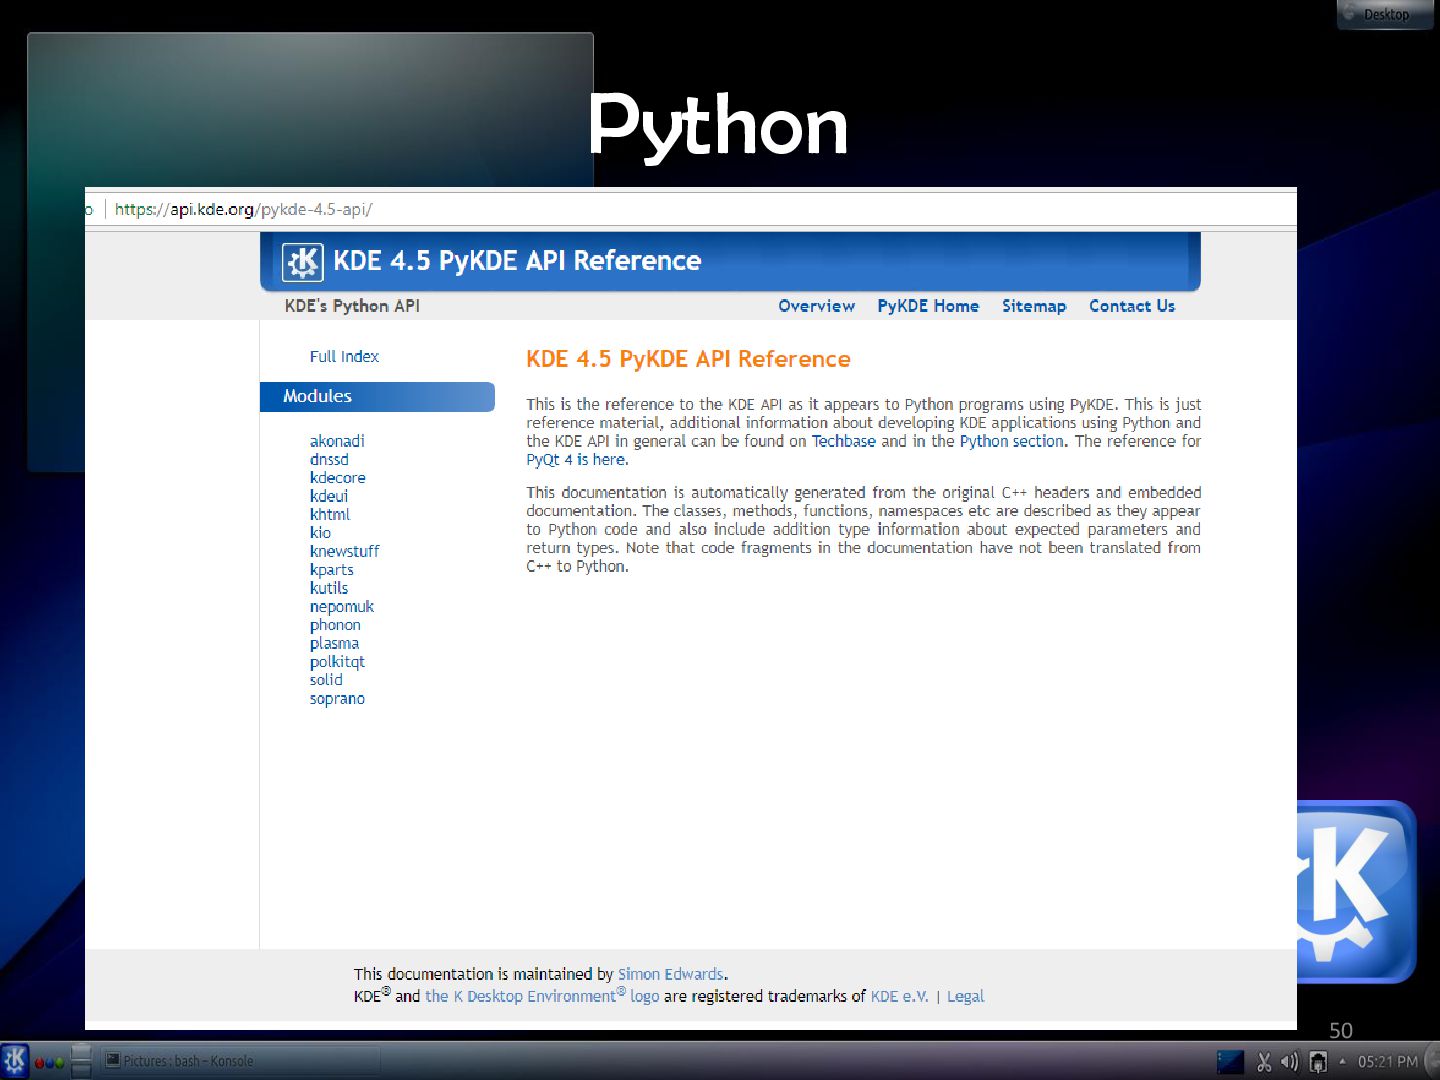Open the Sitemap navigation link

point(1033,306)
